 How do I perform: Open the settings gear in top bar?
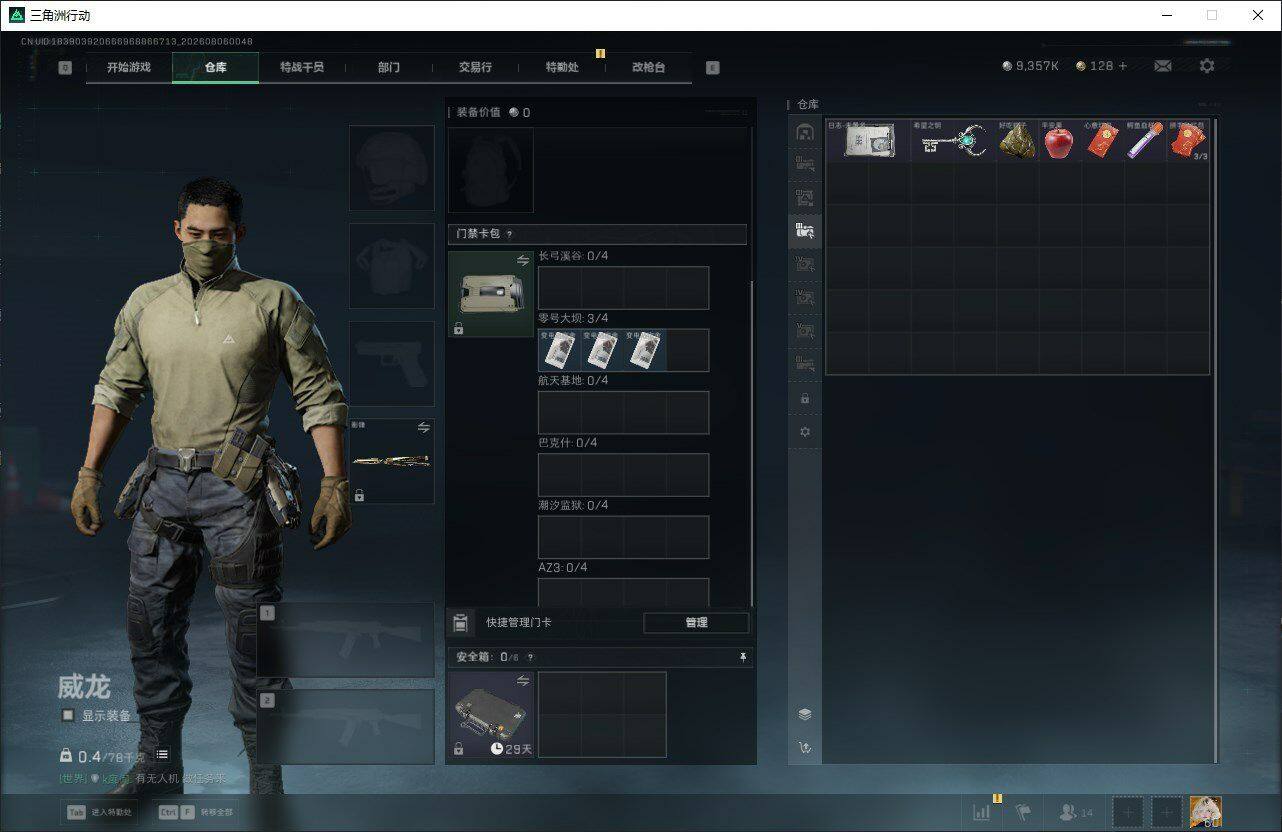pyautogui.click(x=1207, y=66)
